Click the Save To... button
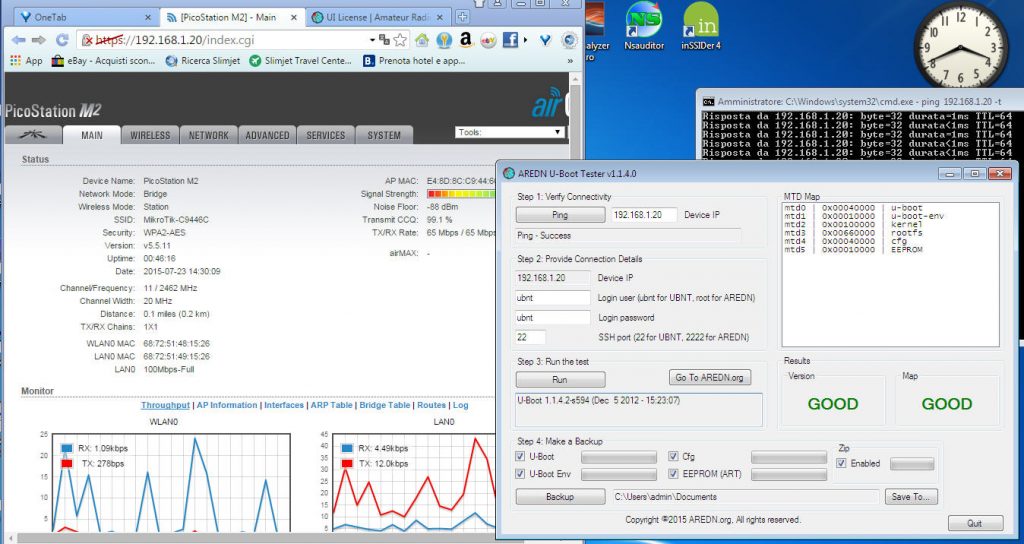The height and width of the screenshot is (544, 1024). [912, 497]
